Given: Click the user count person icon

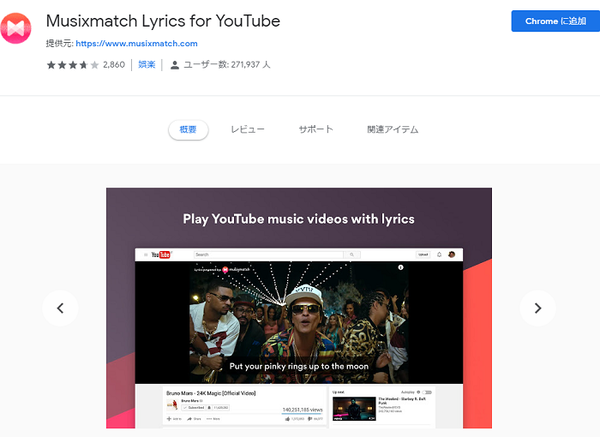Looking at the screenshot, I should coord(174,65).
